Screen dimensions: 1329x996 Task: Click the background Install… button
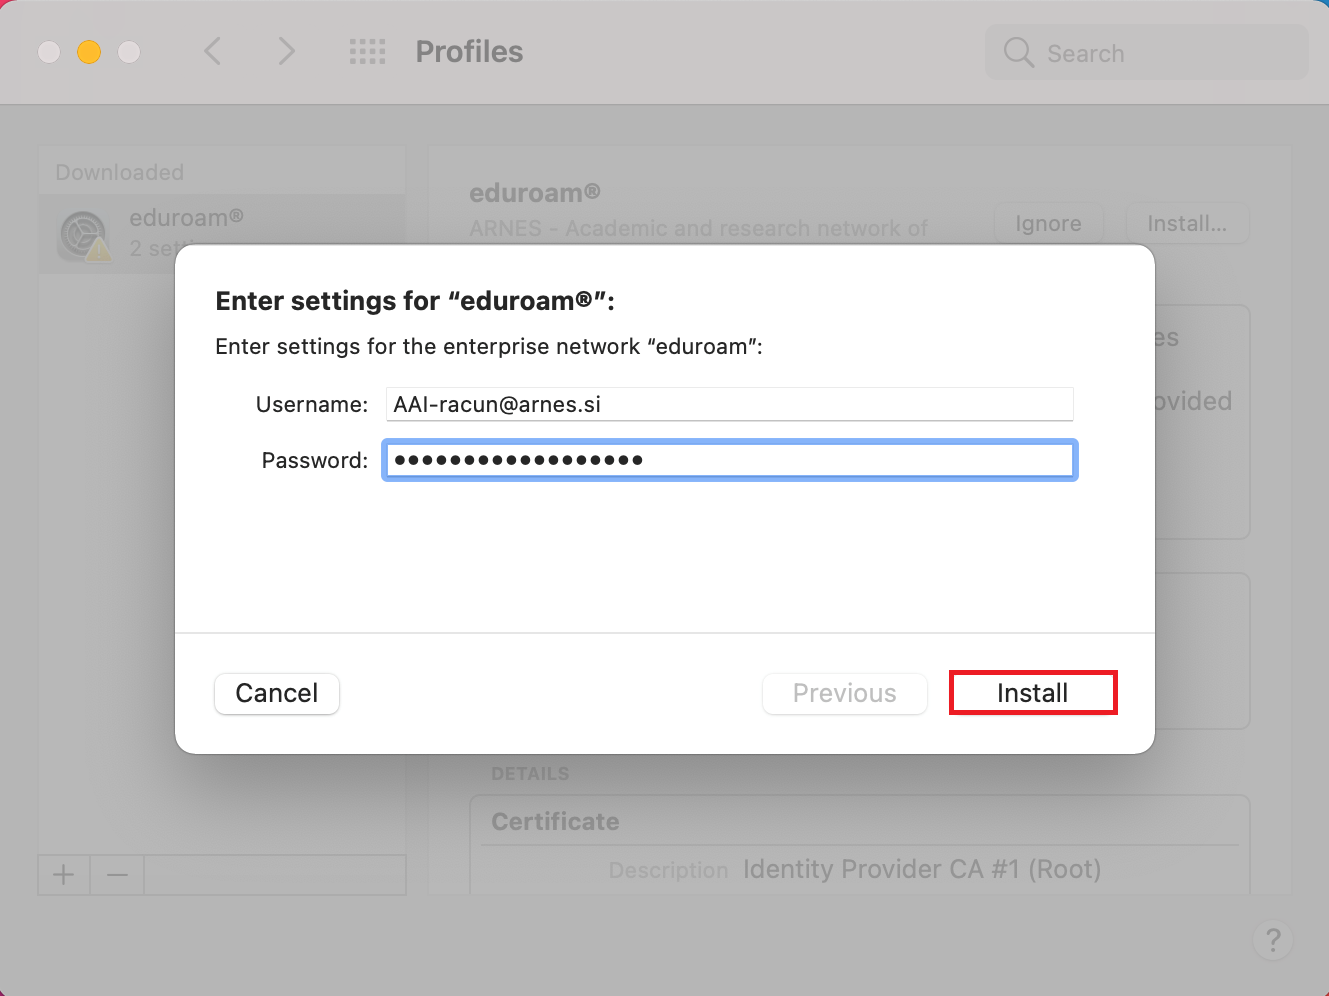(1187, 223)
